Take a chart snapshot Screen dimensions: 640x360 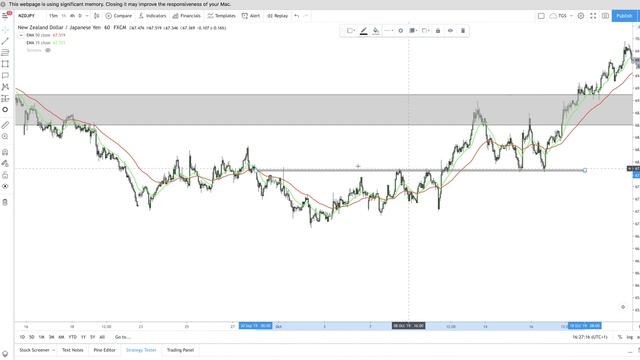click(605, 16)
